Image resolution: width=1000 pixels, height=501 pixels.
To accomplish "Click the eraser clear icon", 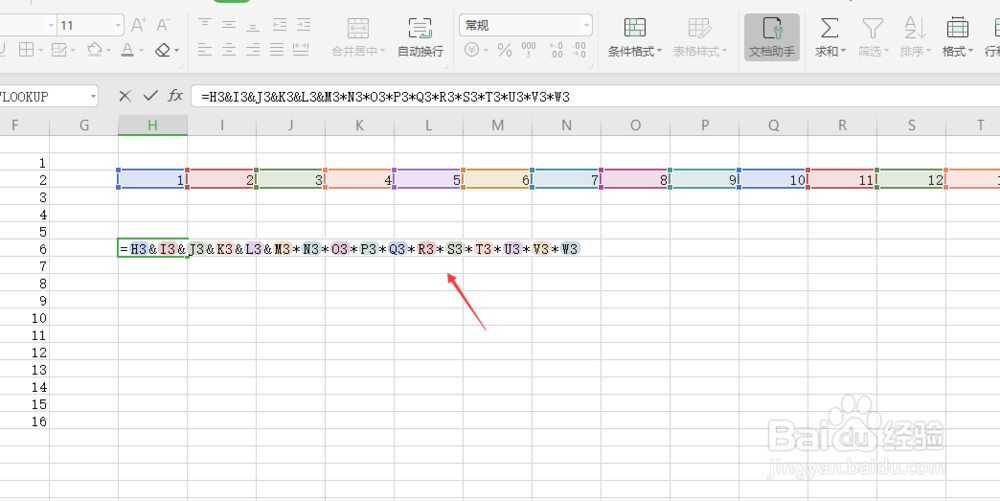I will tap(163, 49).
